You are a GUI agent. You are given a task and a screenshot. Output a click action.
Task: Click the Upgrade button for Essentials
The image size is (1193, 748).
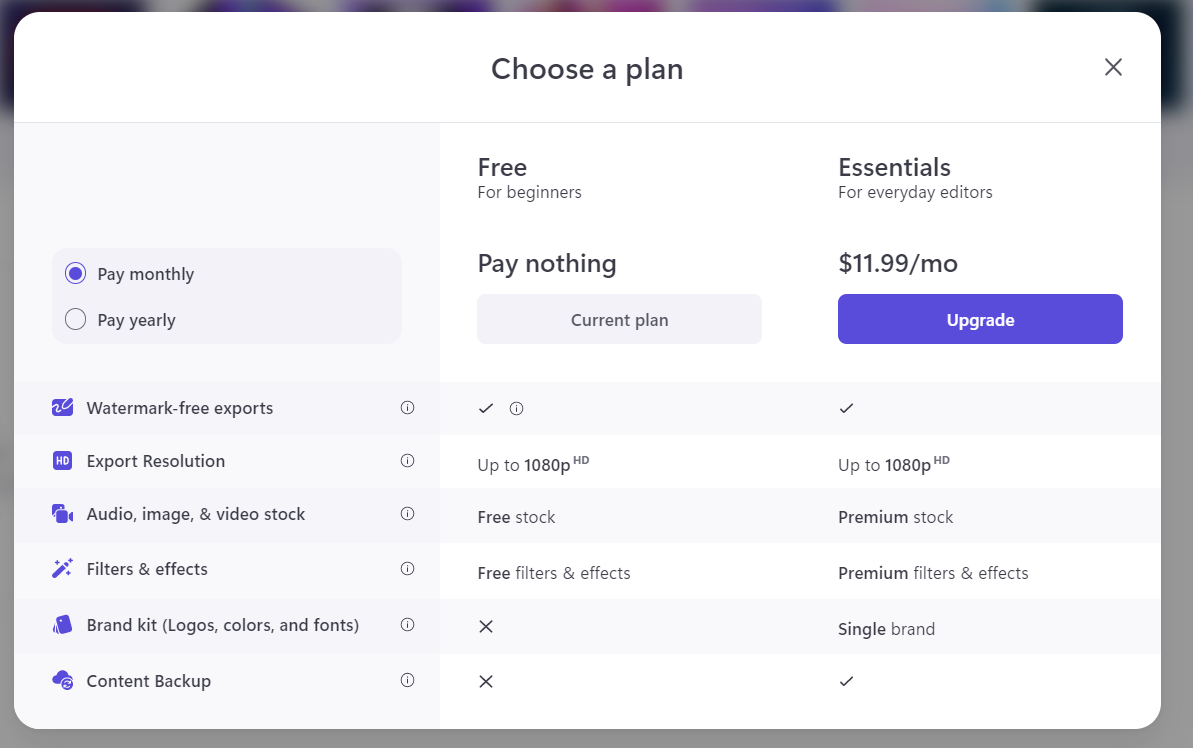coord(980,319)
